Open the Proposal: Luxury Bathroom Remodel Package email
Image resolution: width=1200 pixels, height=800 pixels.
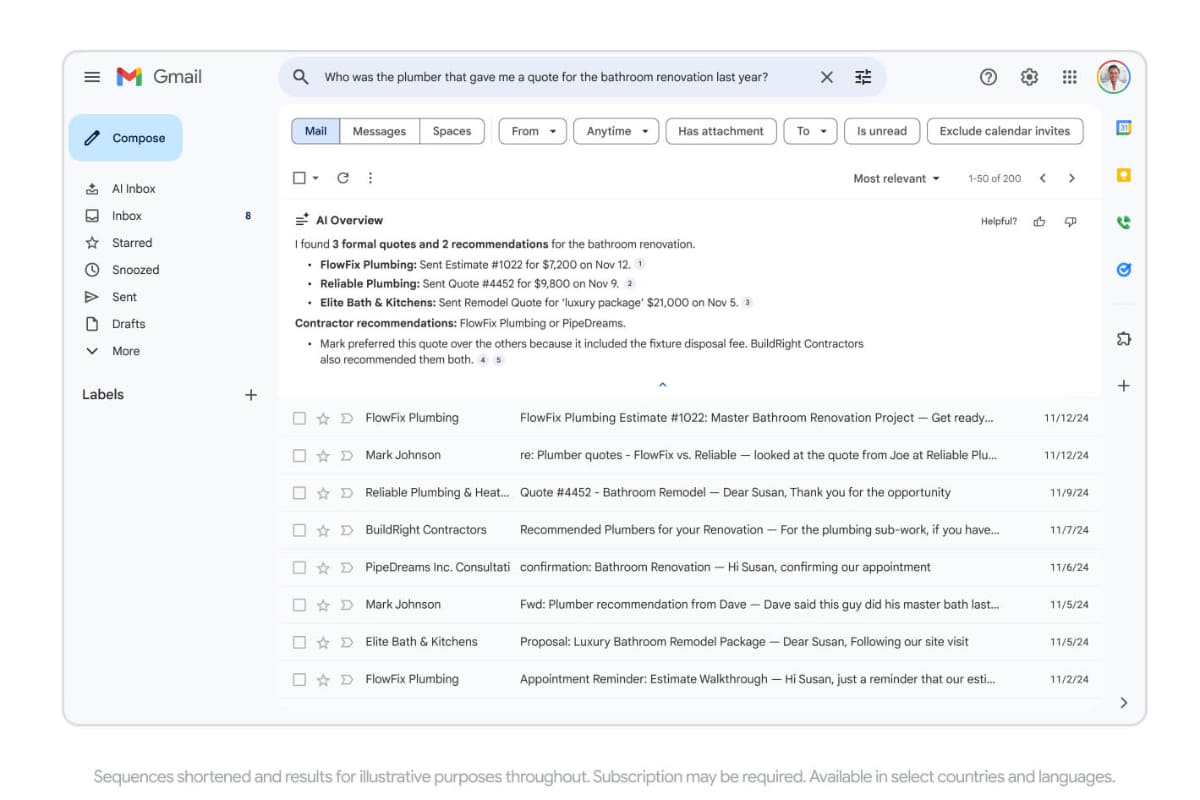tap(688, 642)
